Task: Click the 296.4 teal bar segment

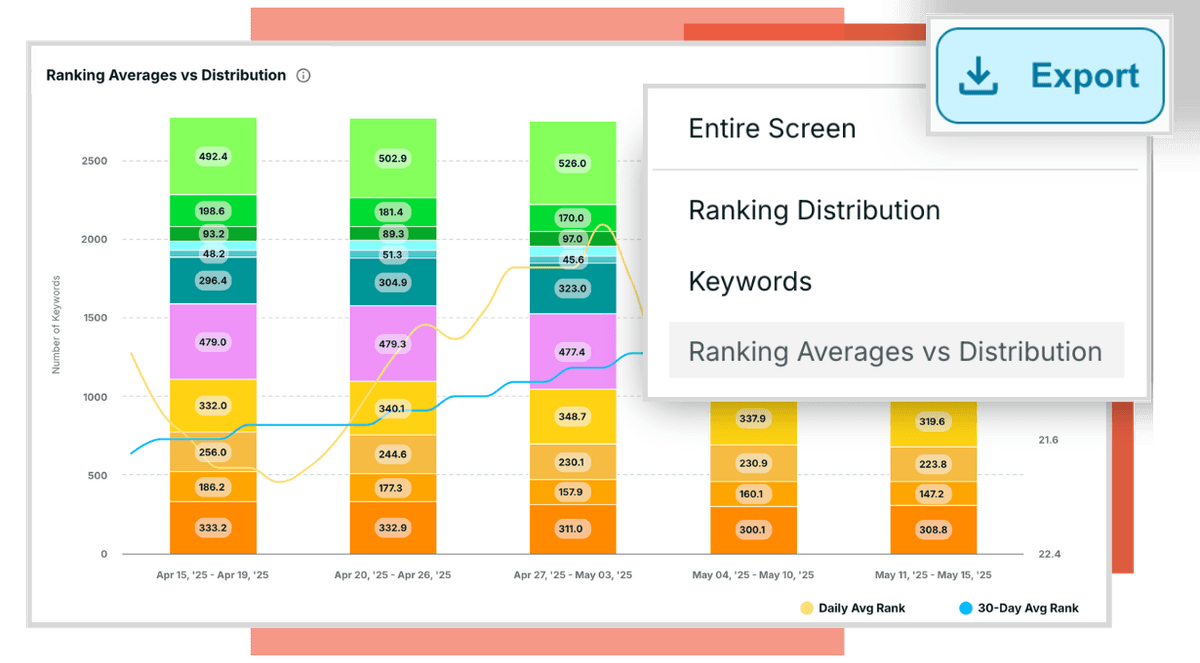Action: coord(213,281)
